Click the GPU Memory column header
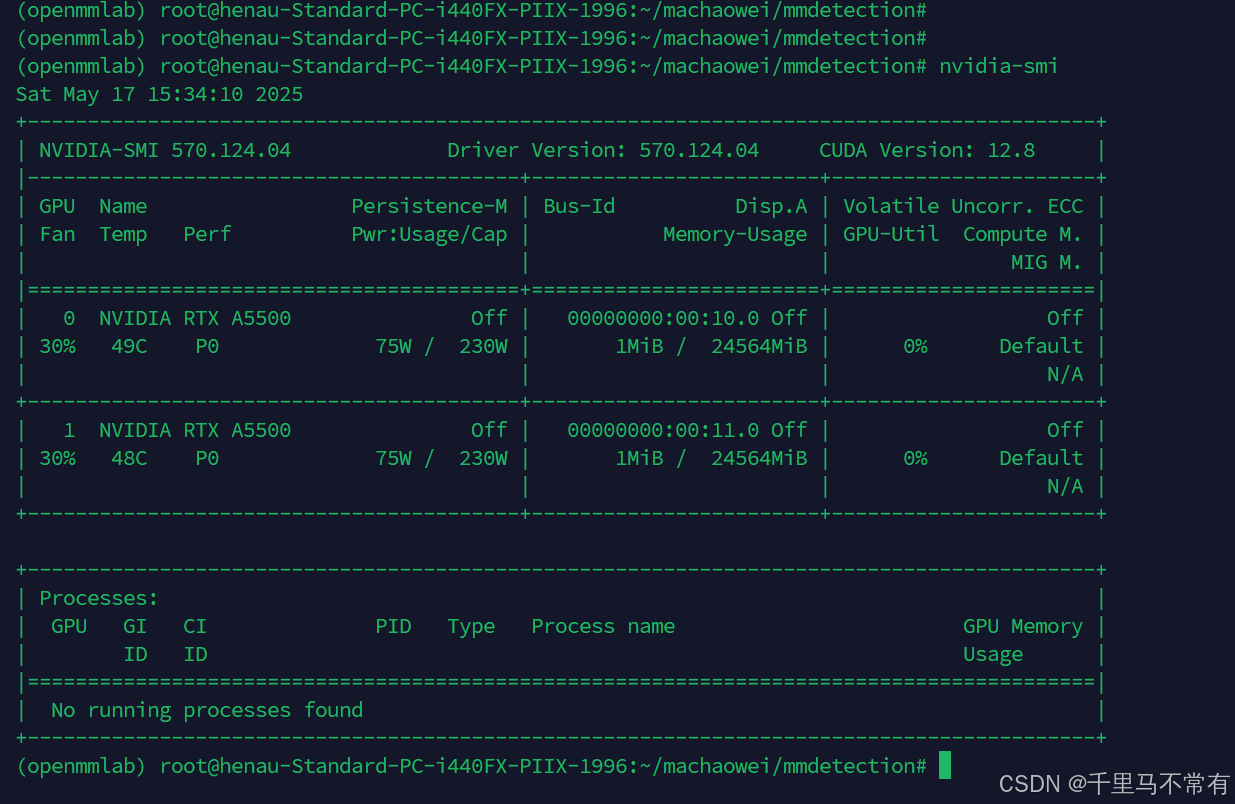Image resolution: width=1235 pixels, height=804 pixels. pyautogui.click(x=1023, y=626)
